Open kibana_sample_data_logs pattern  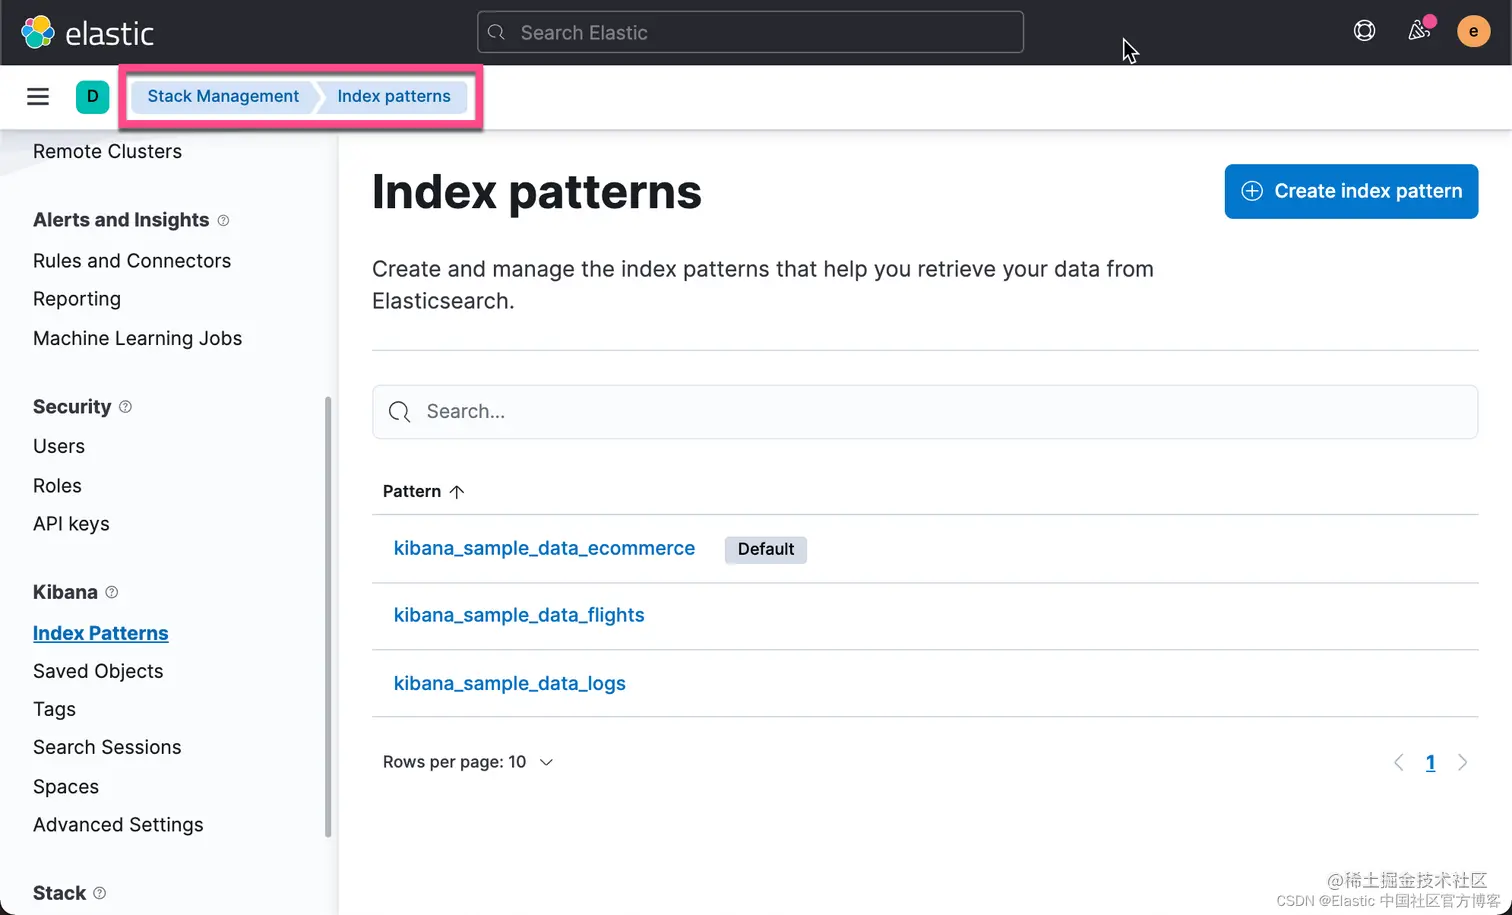[x=509, y=683]
